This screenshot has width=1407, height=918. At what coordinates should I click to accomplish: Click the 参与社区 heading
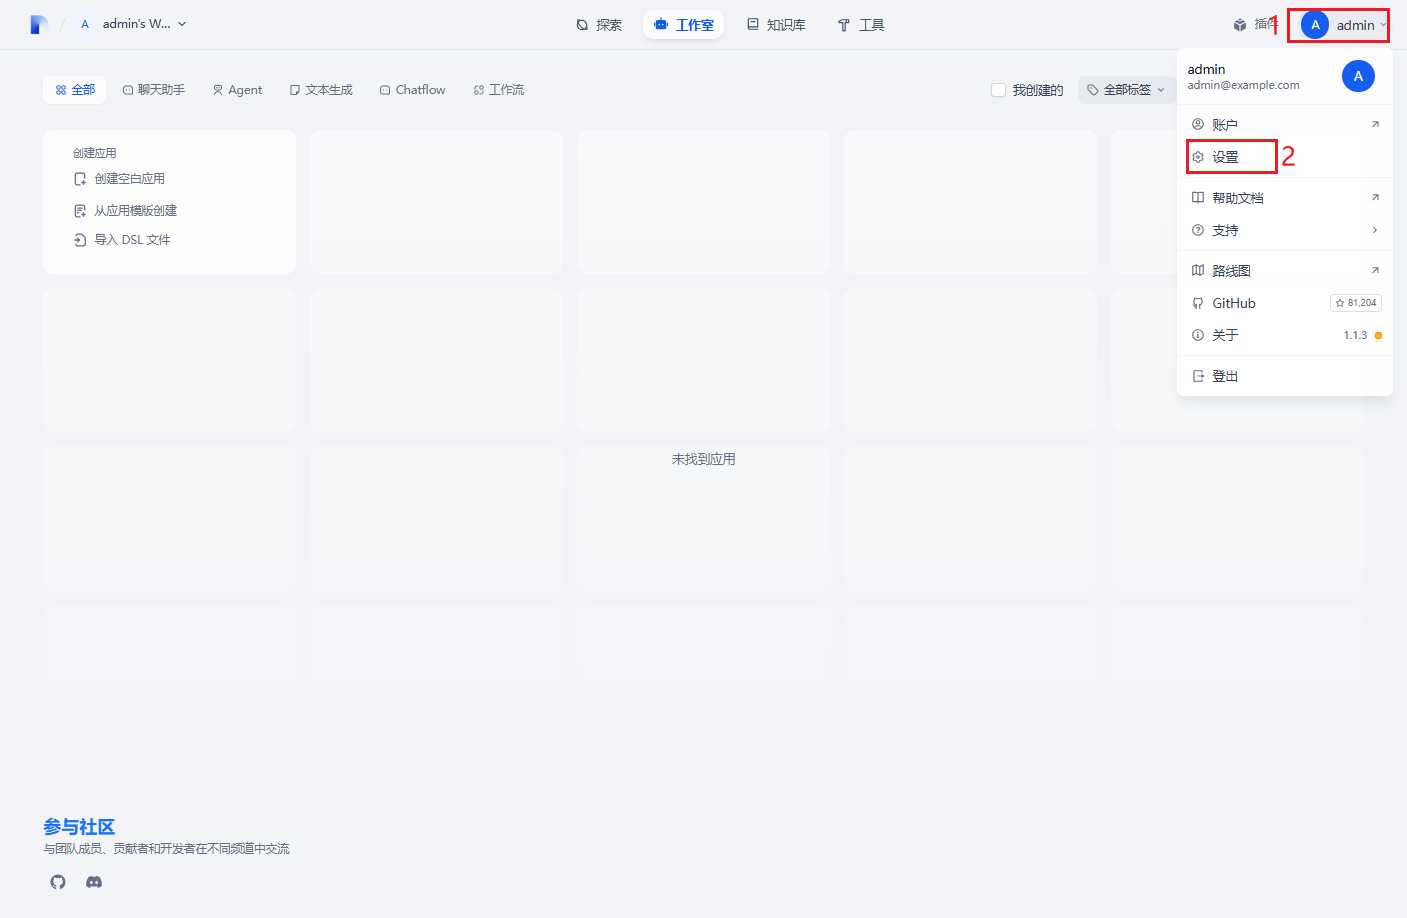79,827
